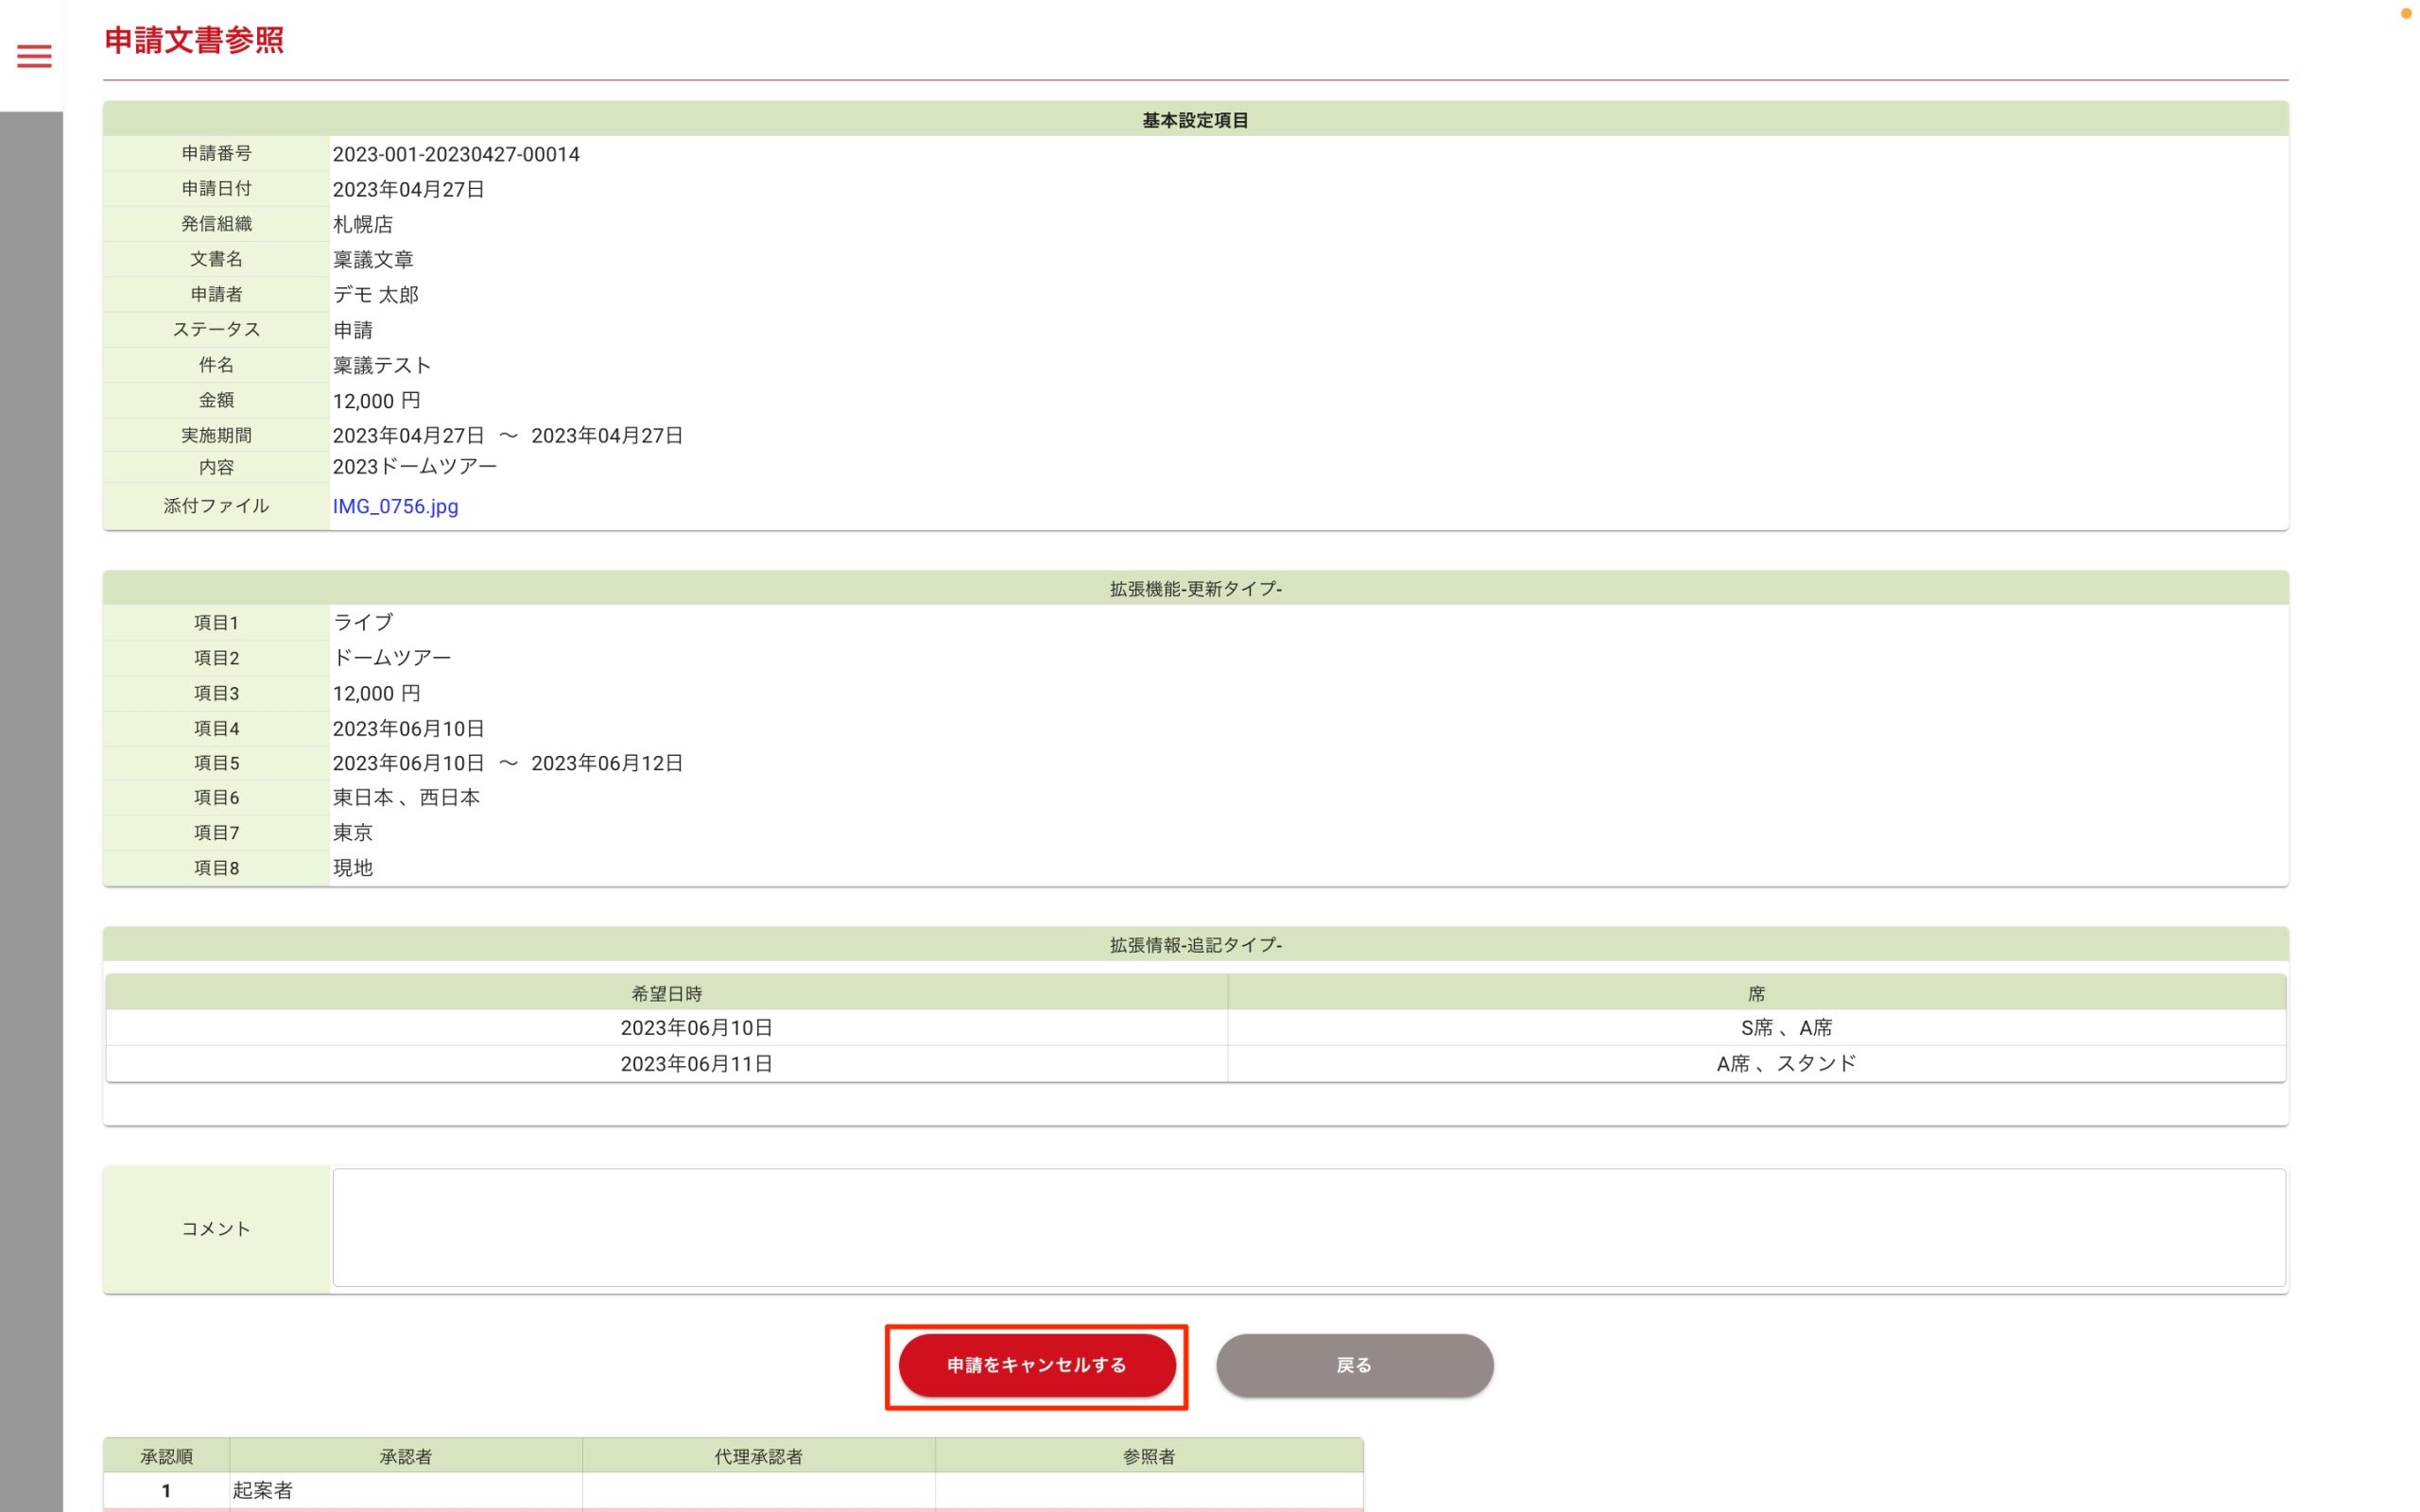Click the 拡張情報-追記タイプ- section header

coord(1195,945)
